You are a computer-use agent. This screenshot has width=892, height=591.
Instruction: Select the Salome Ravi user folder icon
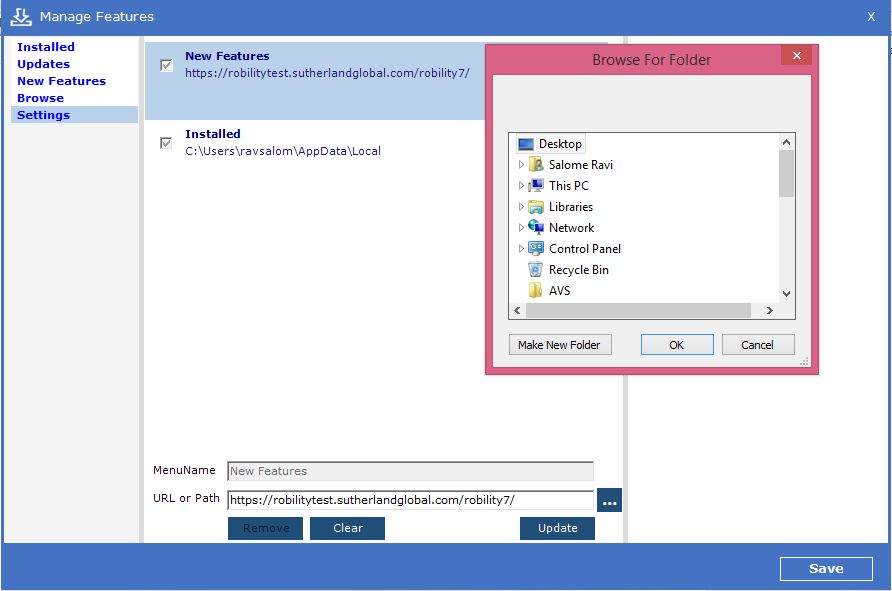click(536, 165)
